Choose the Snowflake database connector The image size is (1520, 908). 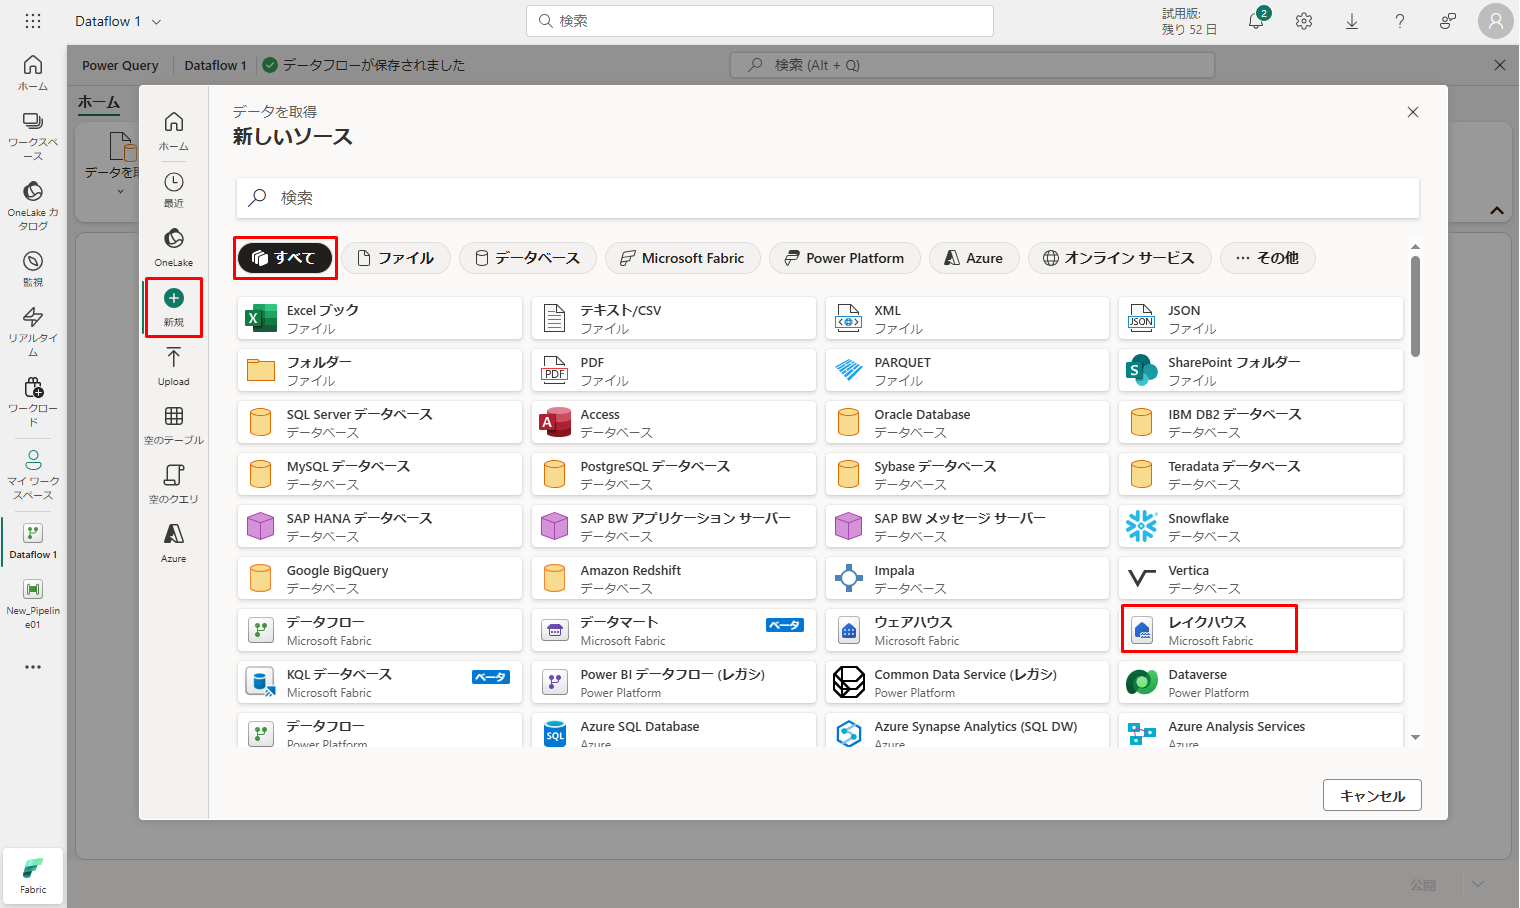click(x=1260, y=527)
